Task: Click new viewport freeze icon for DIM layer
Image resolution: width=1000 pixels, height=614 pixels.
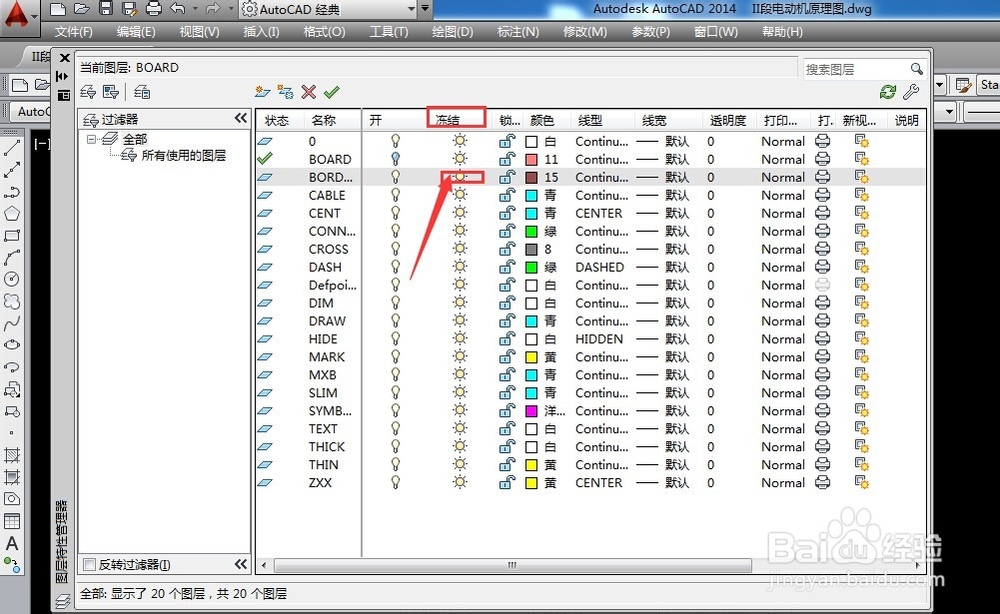Action: [862, 303]
